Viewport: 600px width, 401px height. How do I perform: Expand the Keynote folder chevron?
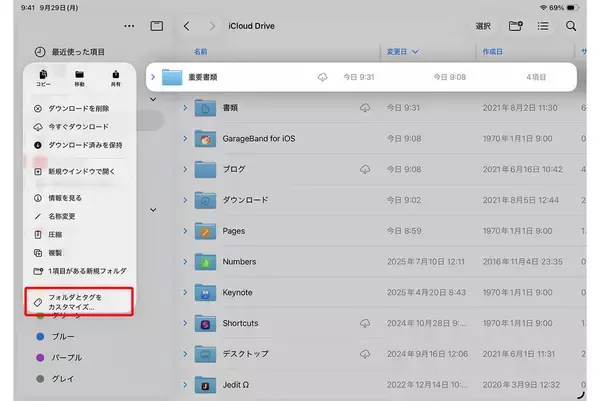185,292
